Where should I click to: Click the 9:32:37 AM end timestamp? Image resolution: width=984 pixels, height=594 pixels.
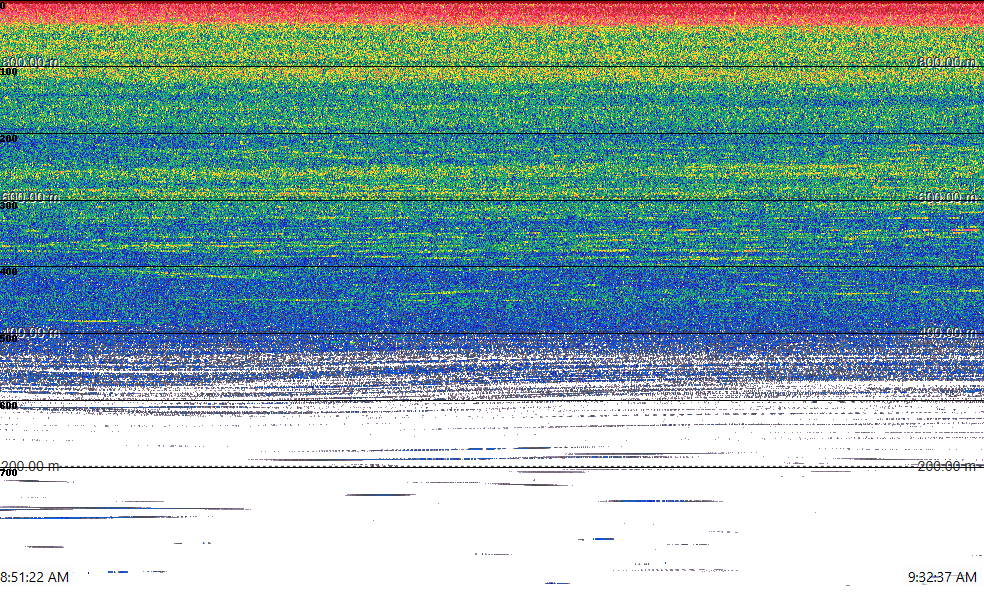[943, 577]
